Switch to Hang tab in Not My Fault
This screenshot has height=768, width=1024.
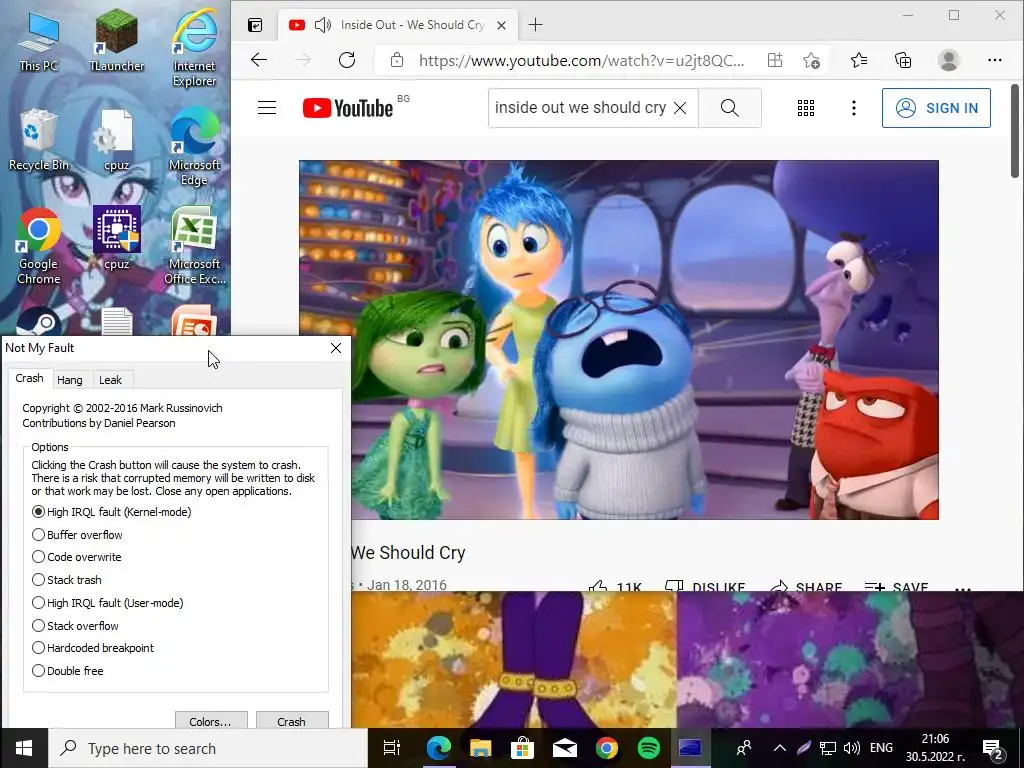(70, 380)
